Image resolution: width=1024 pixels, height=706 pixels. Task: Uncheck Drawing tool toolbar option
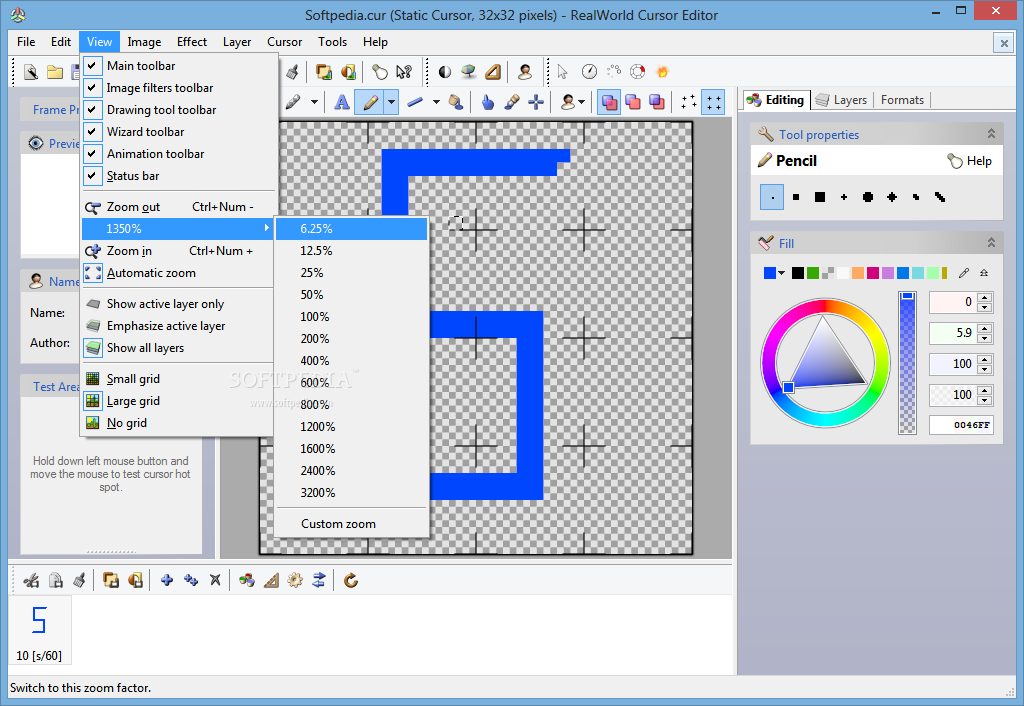(178, 110)
